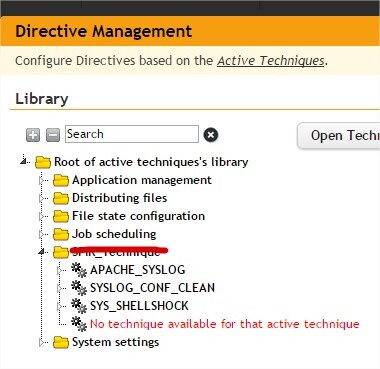This screenshot has width=380, height=369.
Task: Click the Application management folder icon
Action: pos(61,180)
